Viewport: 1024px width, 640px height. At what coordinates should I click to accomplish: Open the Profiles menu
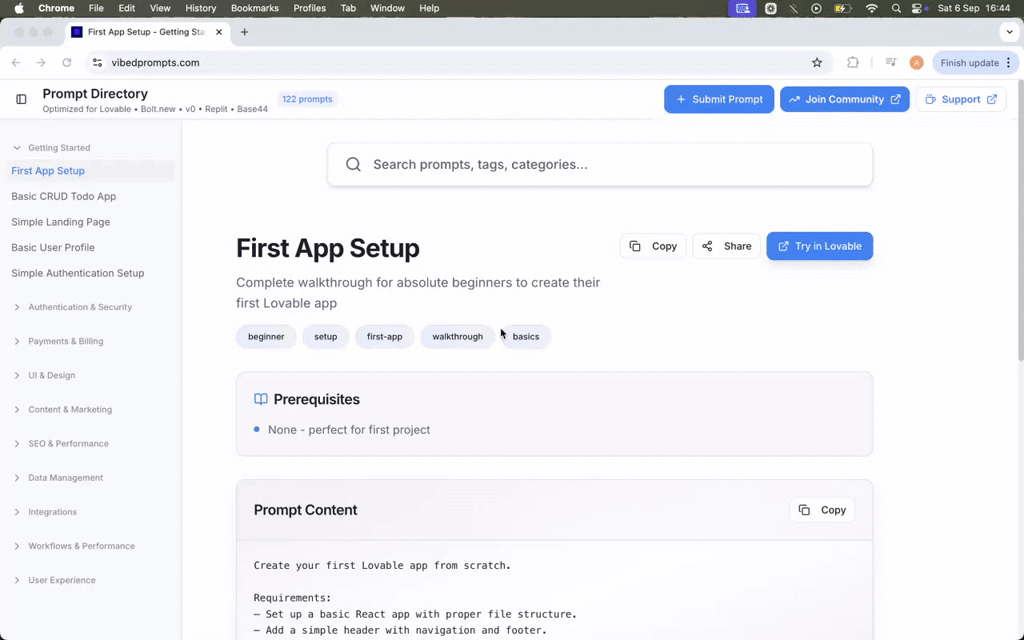310,8
